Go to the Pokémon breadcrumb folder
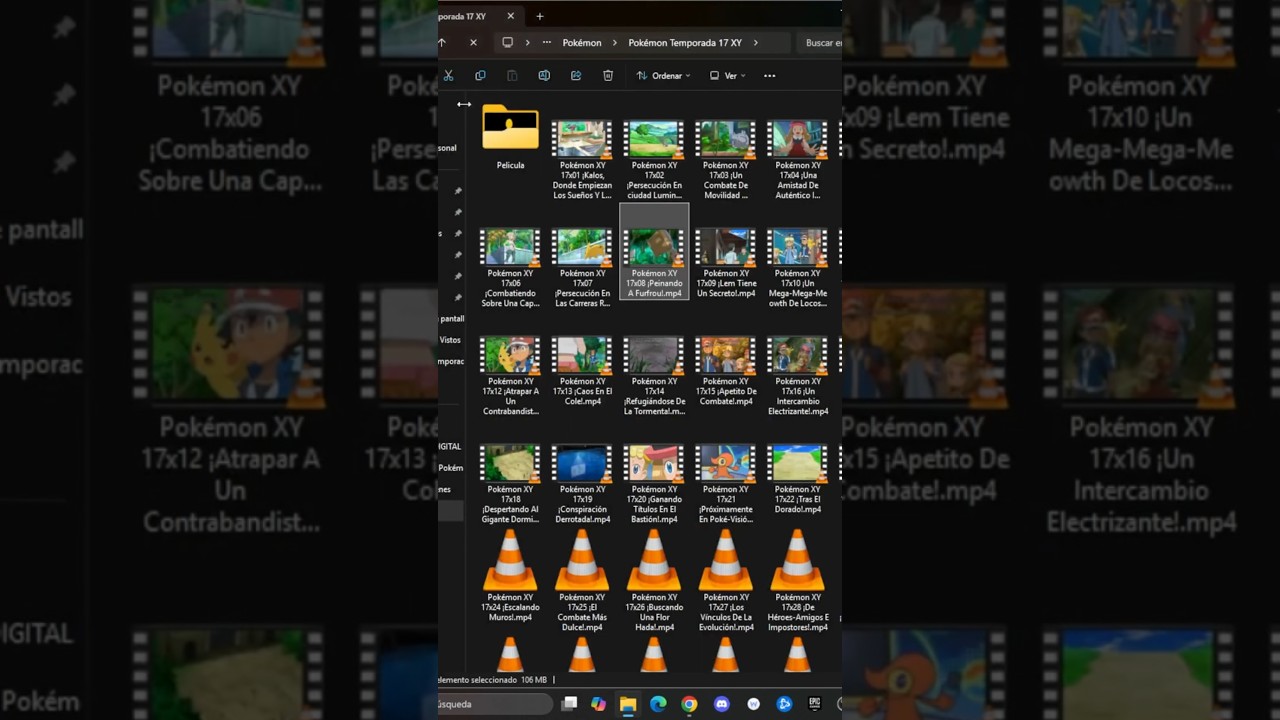 pyautogui.click(x=582, y=43)
